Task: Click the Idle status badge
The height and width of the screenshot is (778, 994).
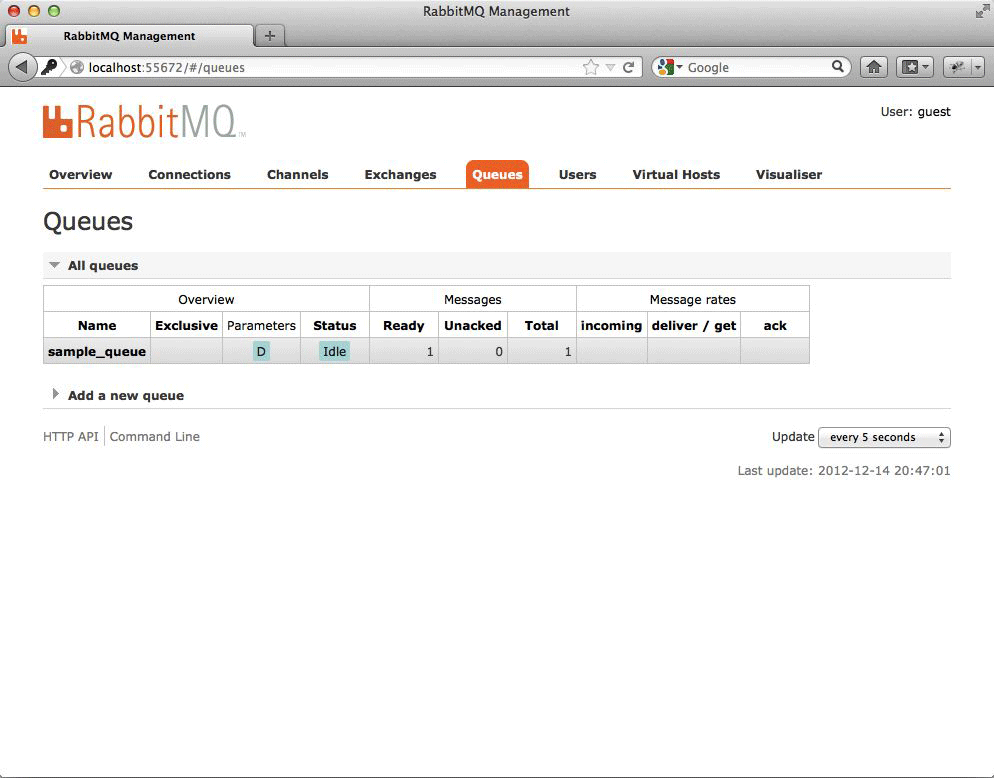Action: click(x=335, y=351)
